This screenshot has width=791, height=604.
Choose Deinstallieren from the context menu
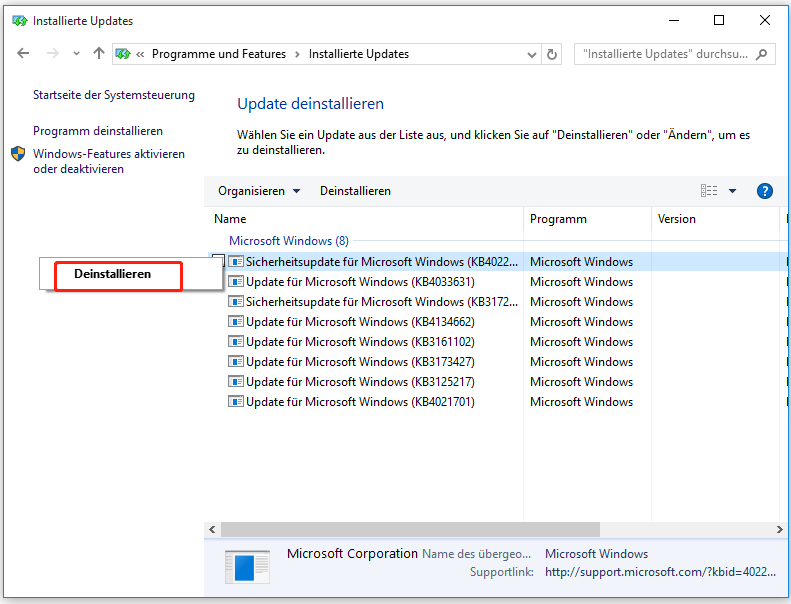(113, 274)
